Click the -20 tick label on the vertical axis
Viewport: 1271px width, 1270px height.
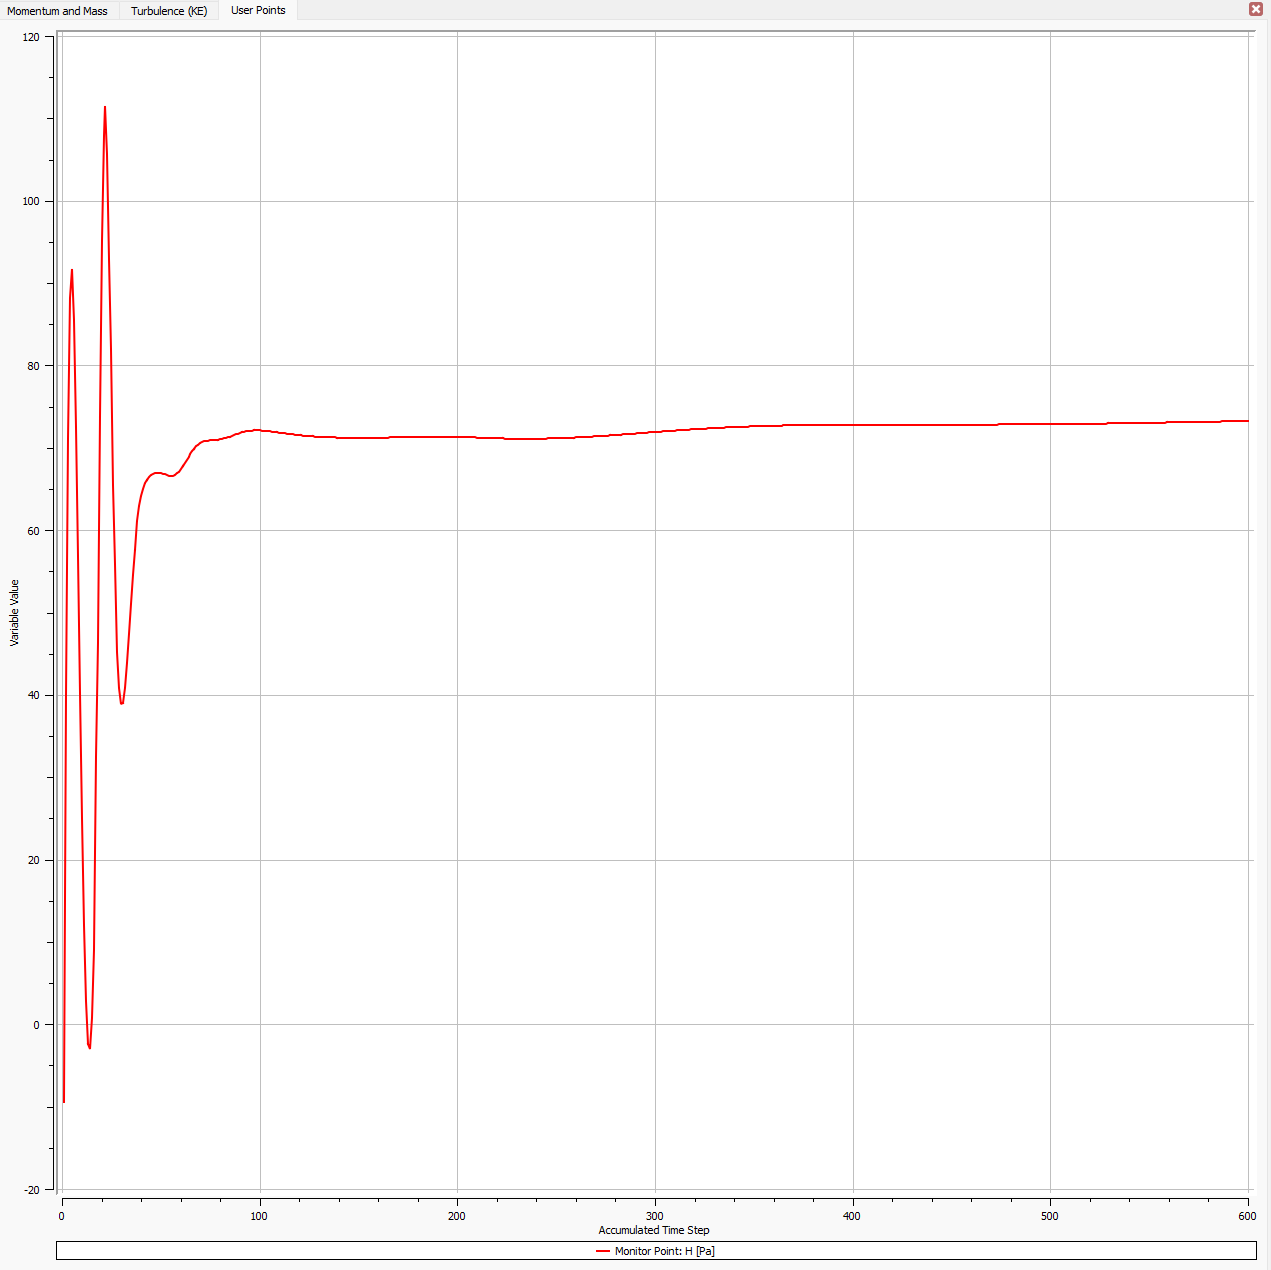31,1189
